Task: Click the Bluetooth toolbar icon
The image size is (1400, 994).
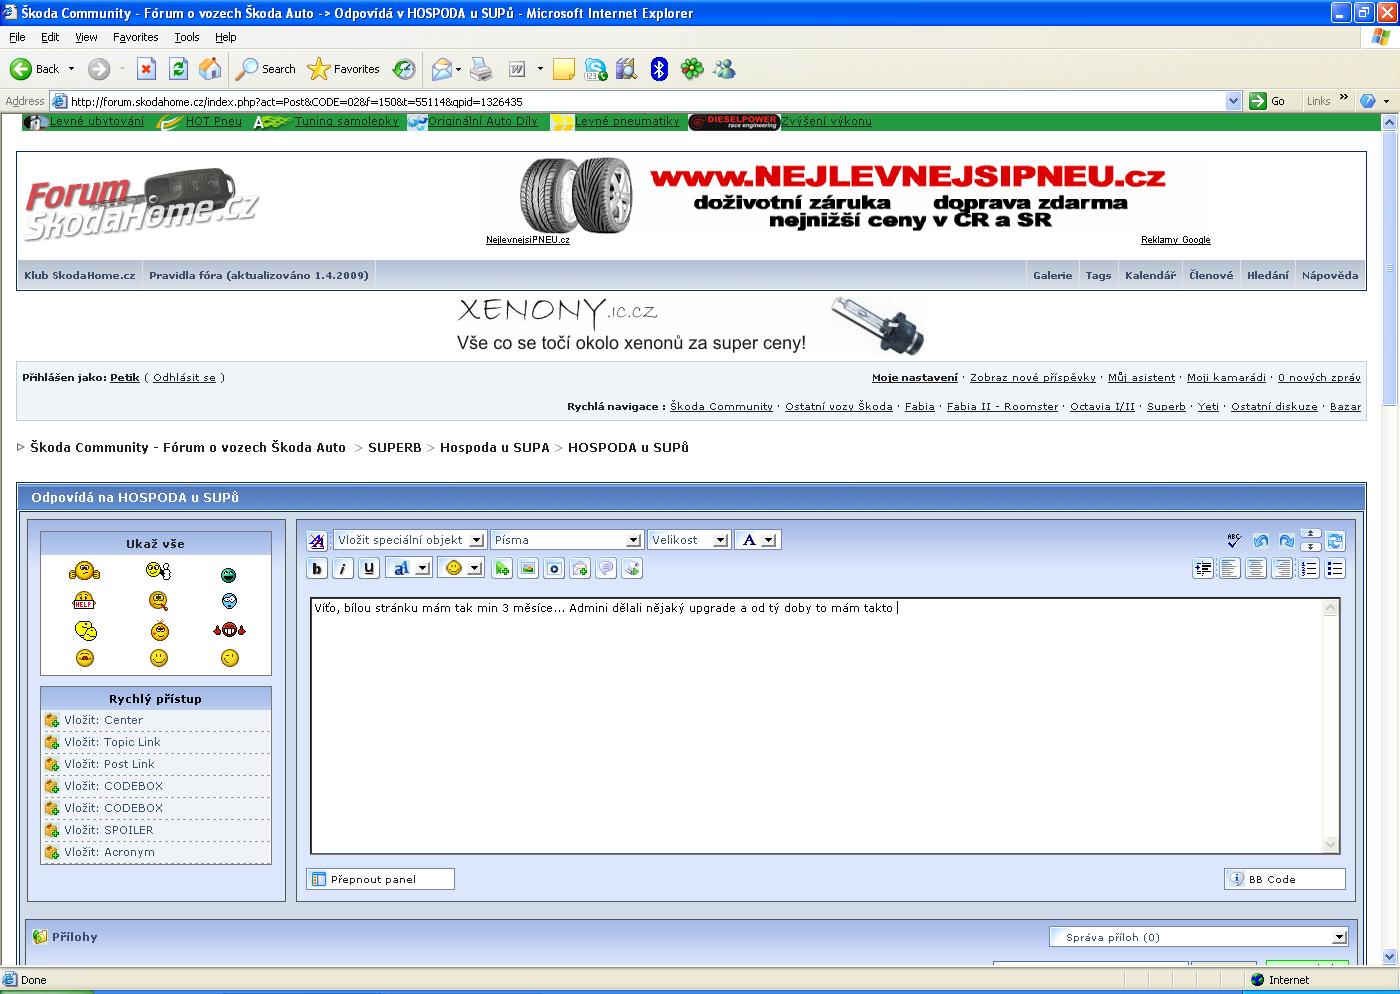Action: 659,69
